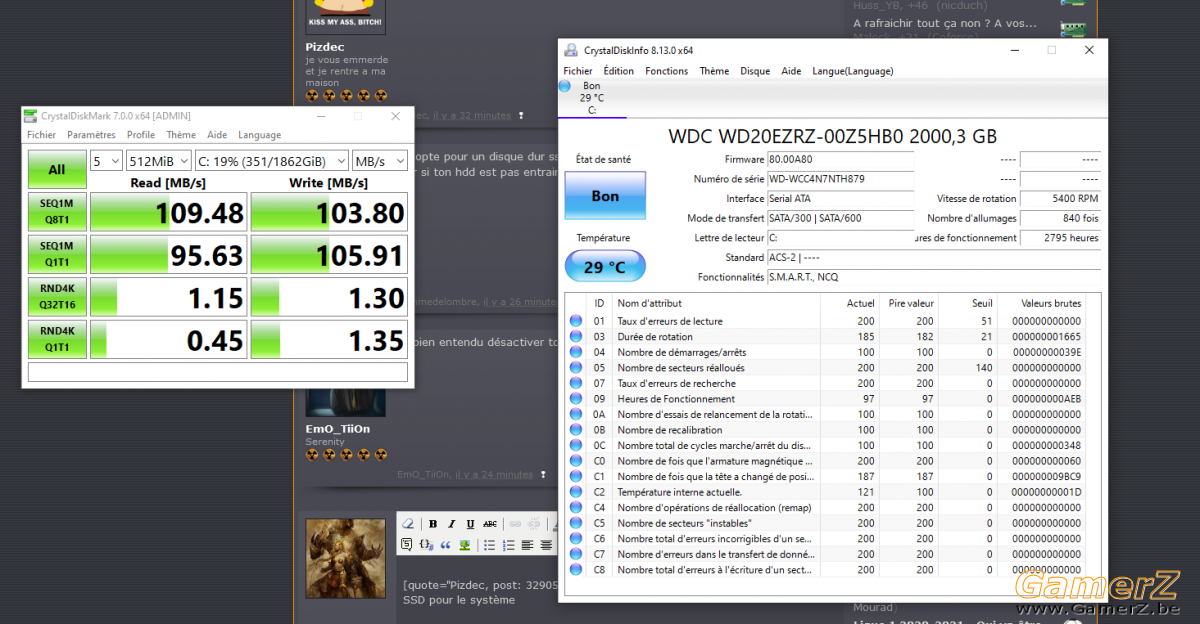Viewport: 1200px width, 624px height.
Task: Click the green All benchmark button
Action: coord(57,170)
